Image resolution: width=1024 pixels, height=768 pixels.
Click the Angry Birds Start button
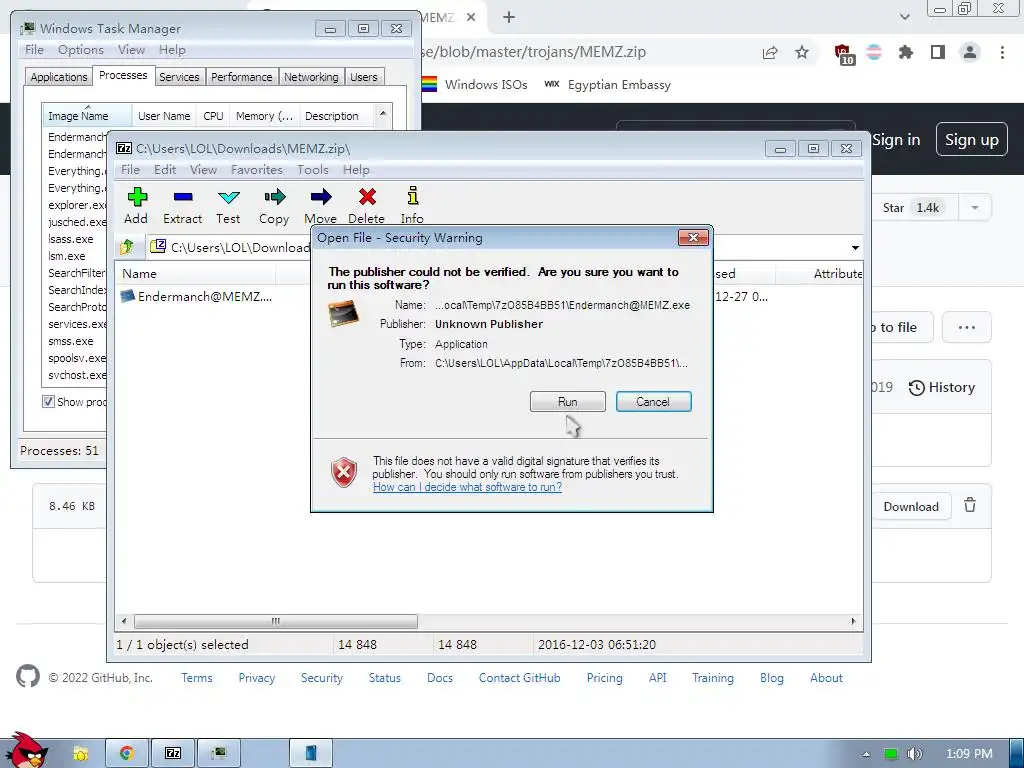click(26, 751)
